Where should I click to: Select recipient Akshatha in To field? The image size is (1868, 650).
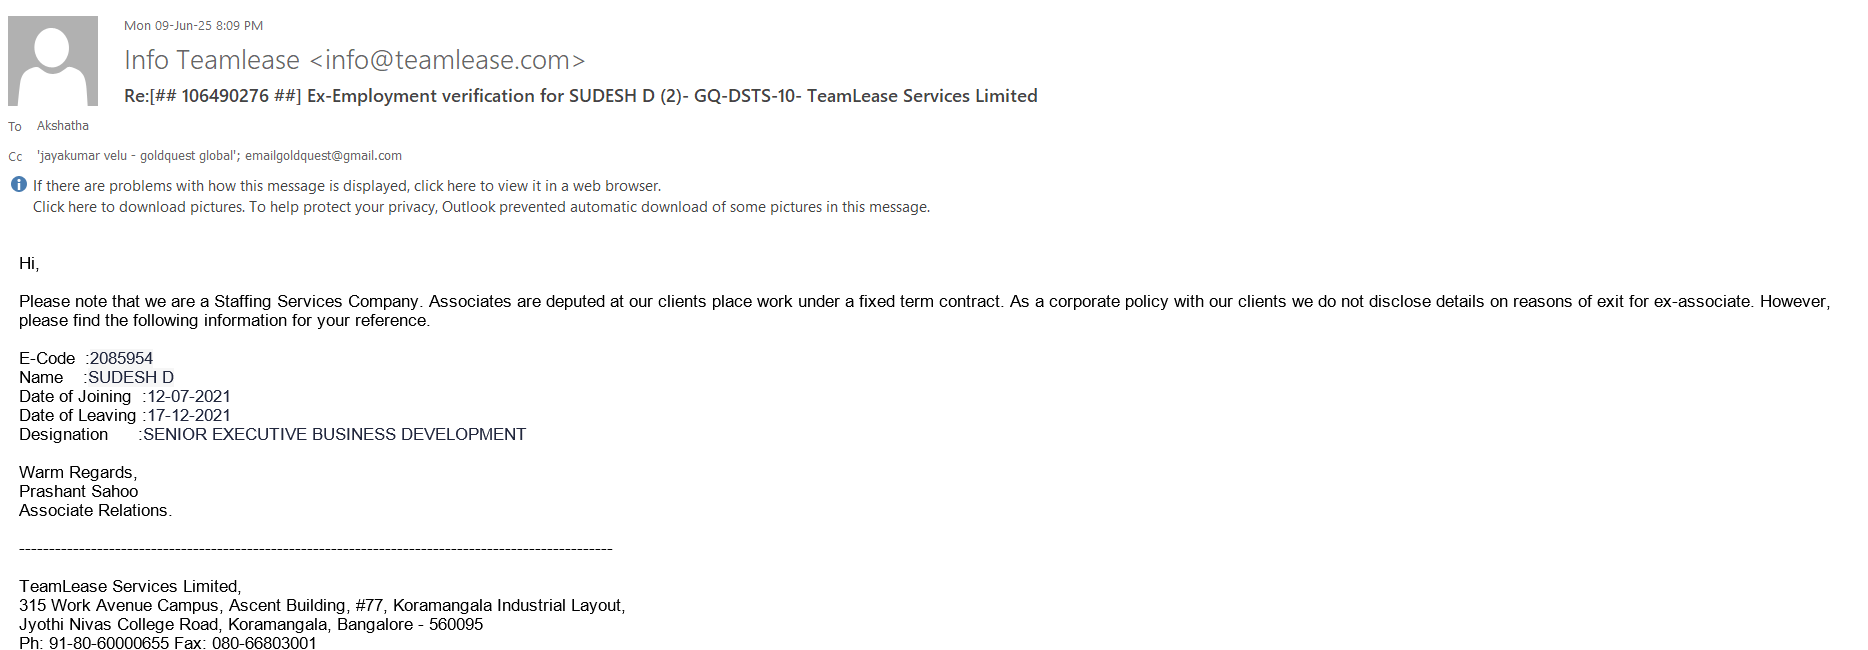63,126
